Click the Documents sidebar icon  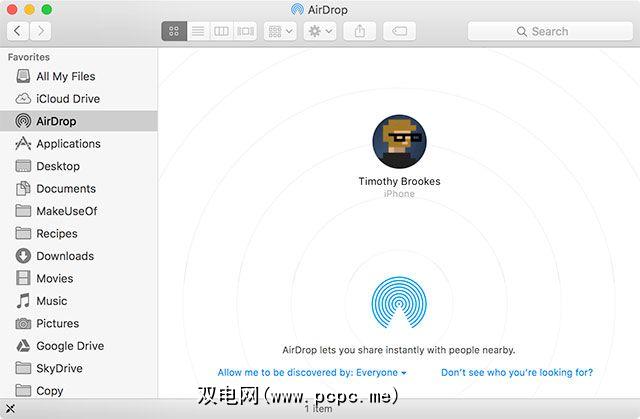pyautogui.click(x=23, y=188)
